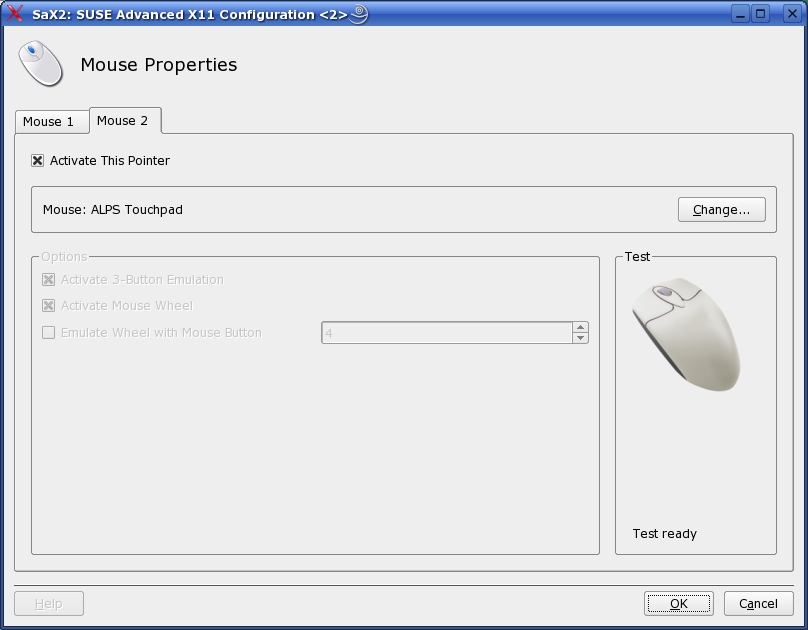
Task: Confirm settings with the OK button
Action: tap(679, 604)
